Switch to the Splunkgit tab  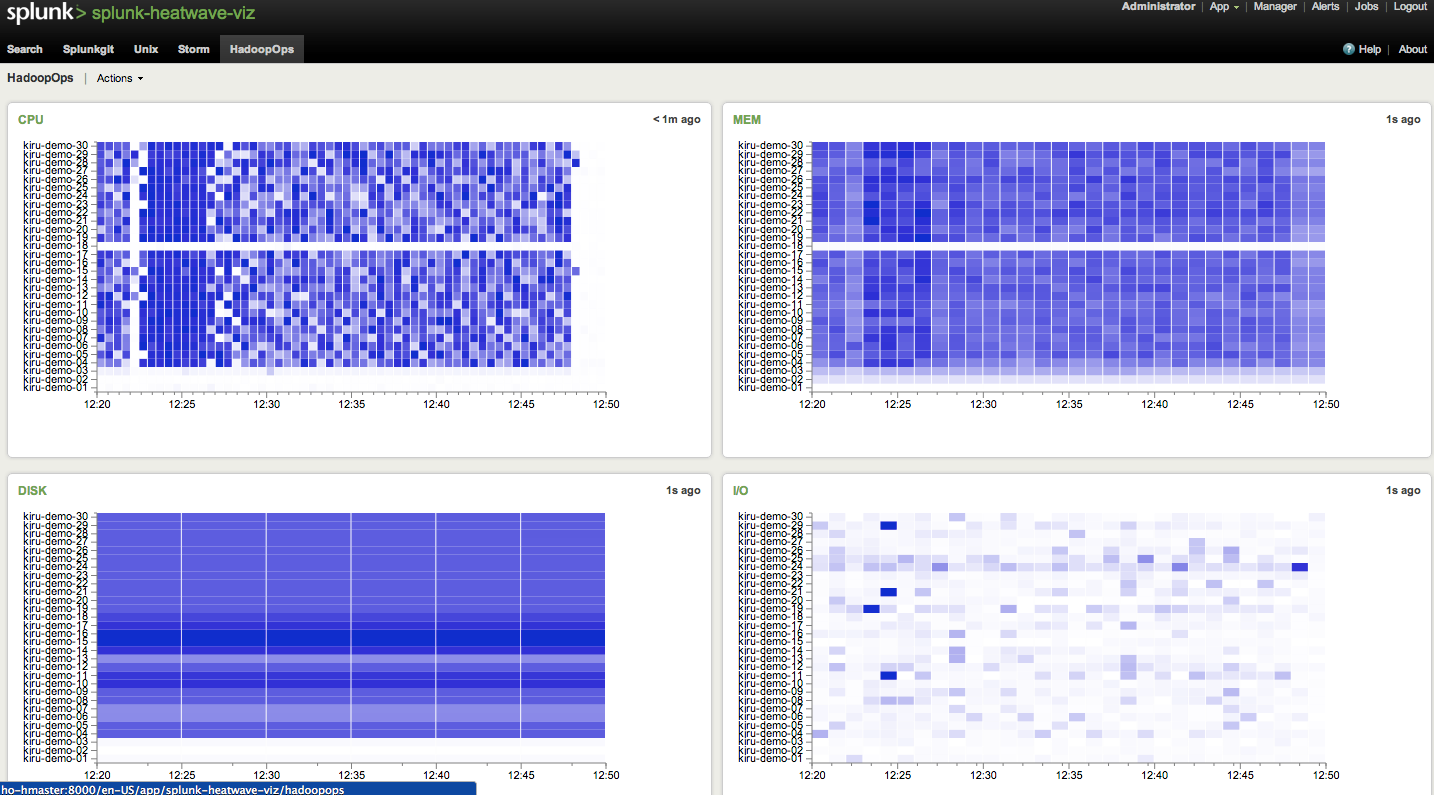click(88, 49)
